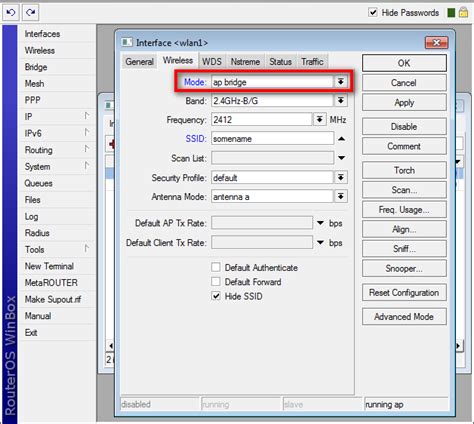Toggle Hide Passwords checkbox
This screenshot has height=424, width=474.
click(x=373, y=13)
